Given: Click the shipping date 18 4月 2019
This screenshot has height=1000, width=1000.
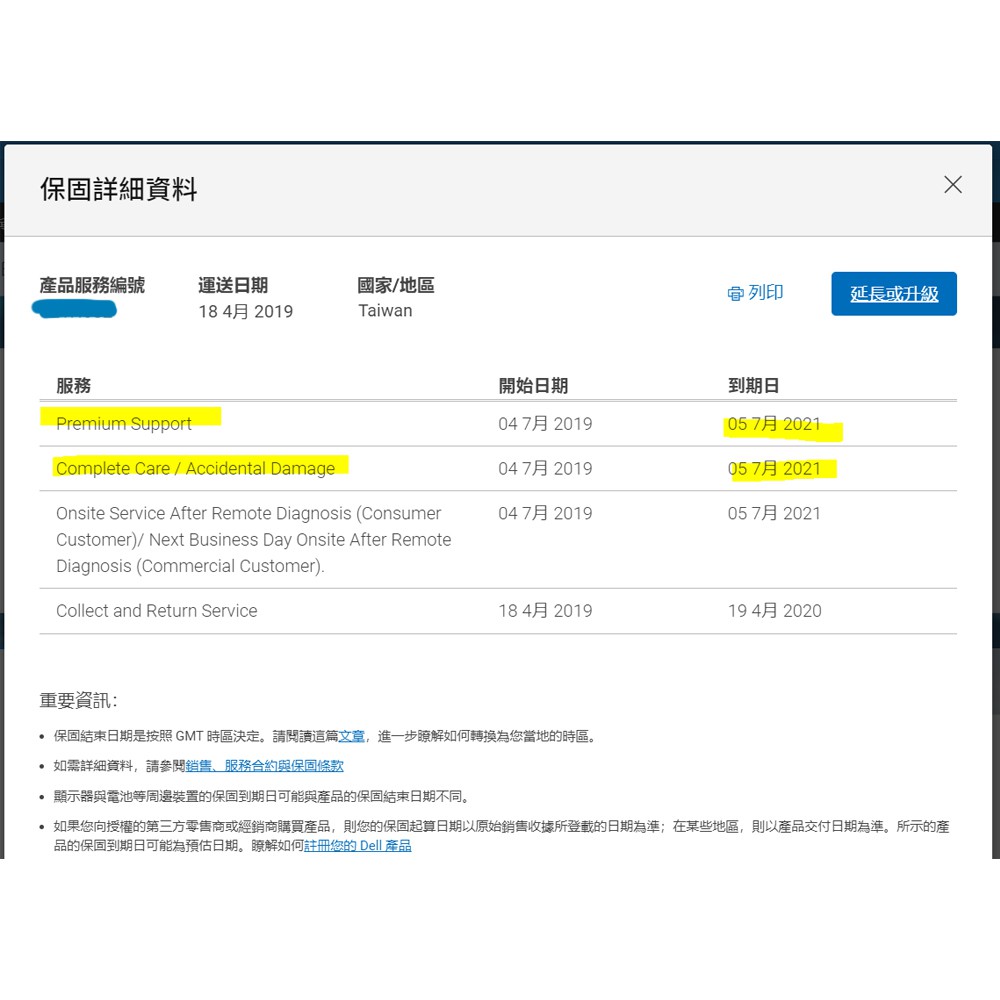Looking at the screenshot, I should point(246,312).
